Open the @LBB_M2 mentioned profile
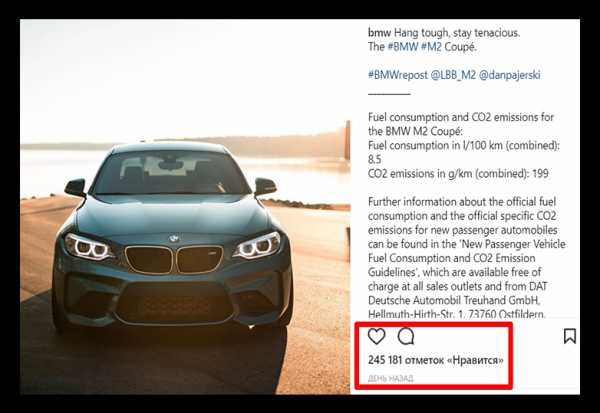This screenshot has height=413, width=600. tap(453, 75)
